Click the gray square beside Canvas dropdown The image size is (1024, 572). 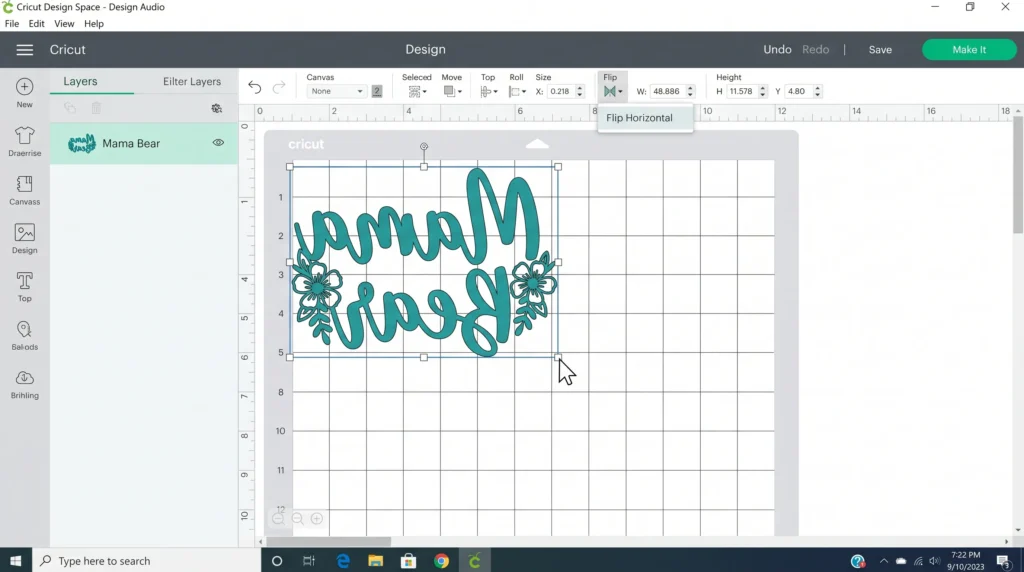tap(377, 91)
